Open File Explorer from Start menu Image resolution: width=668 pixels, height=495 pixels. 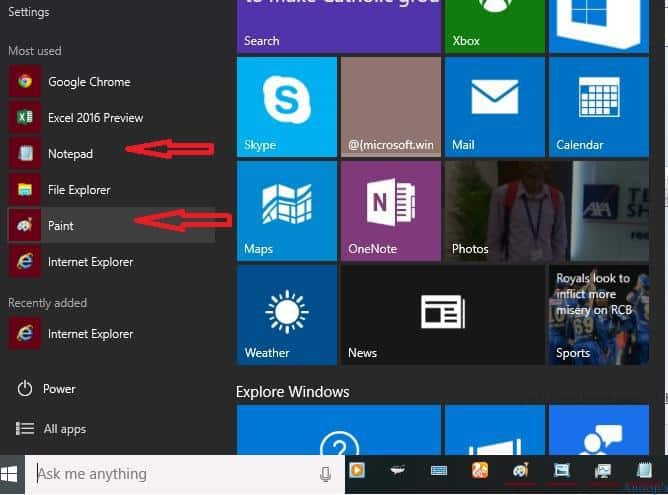click(112, 190)
